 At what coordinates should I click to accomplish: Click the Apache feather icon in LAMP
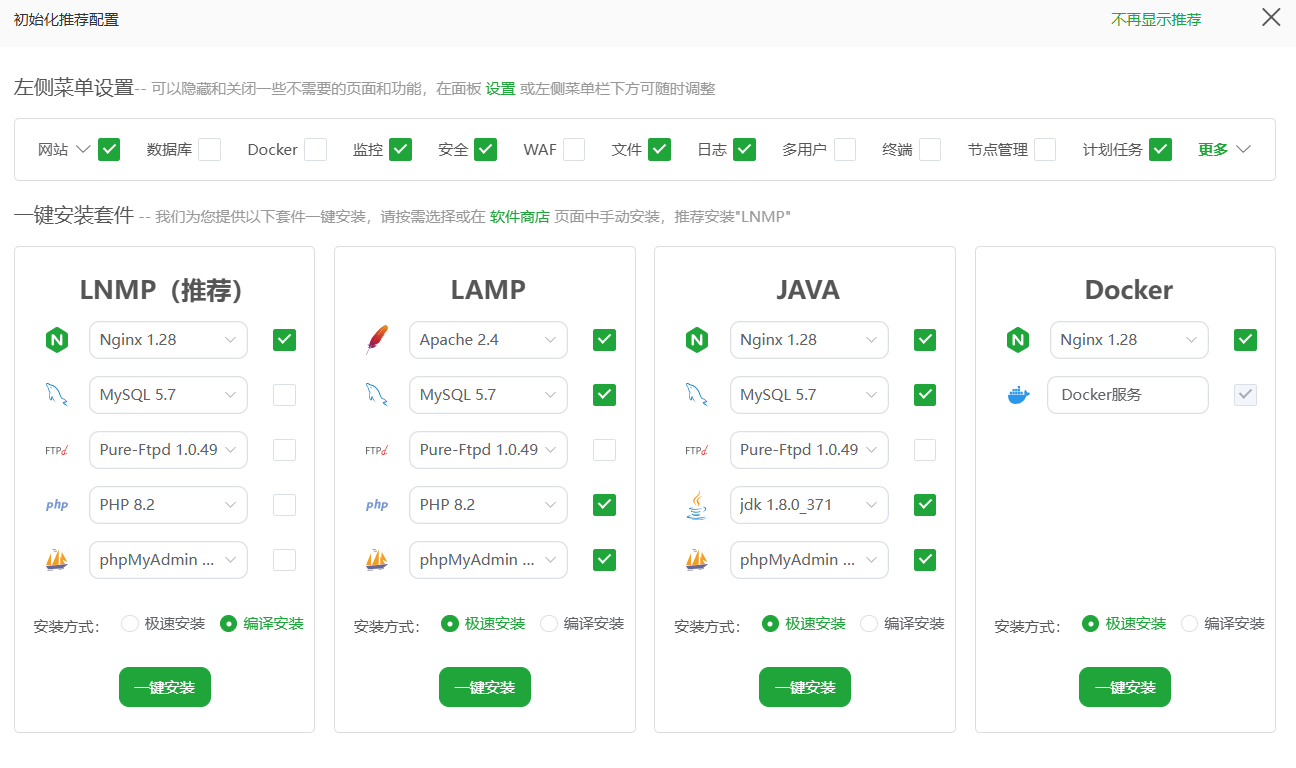coord(377,340)
